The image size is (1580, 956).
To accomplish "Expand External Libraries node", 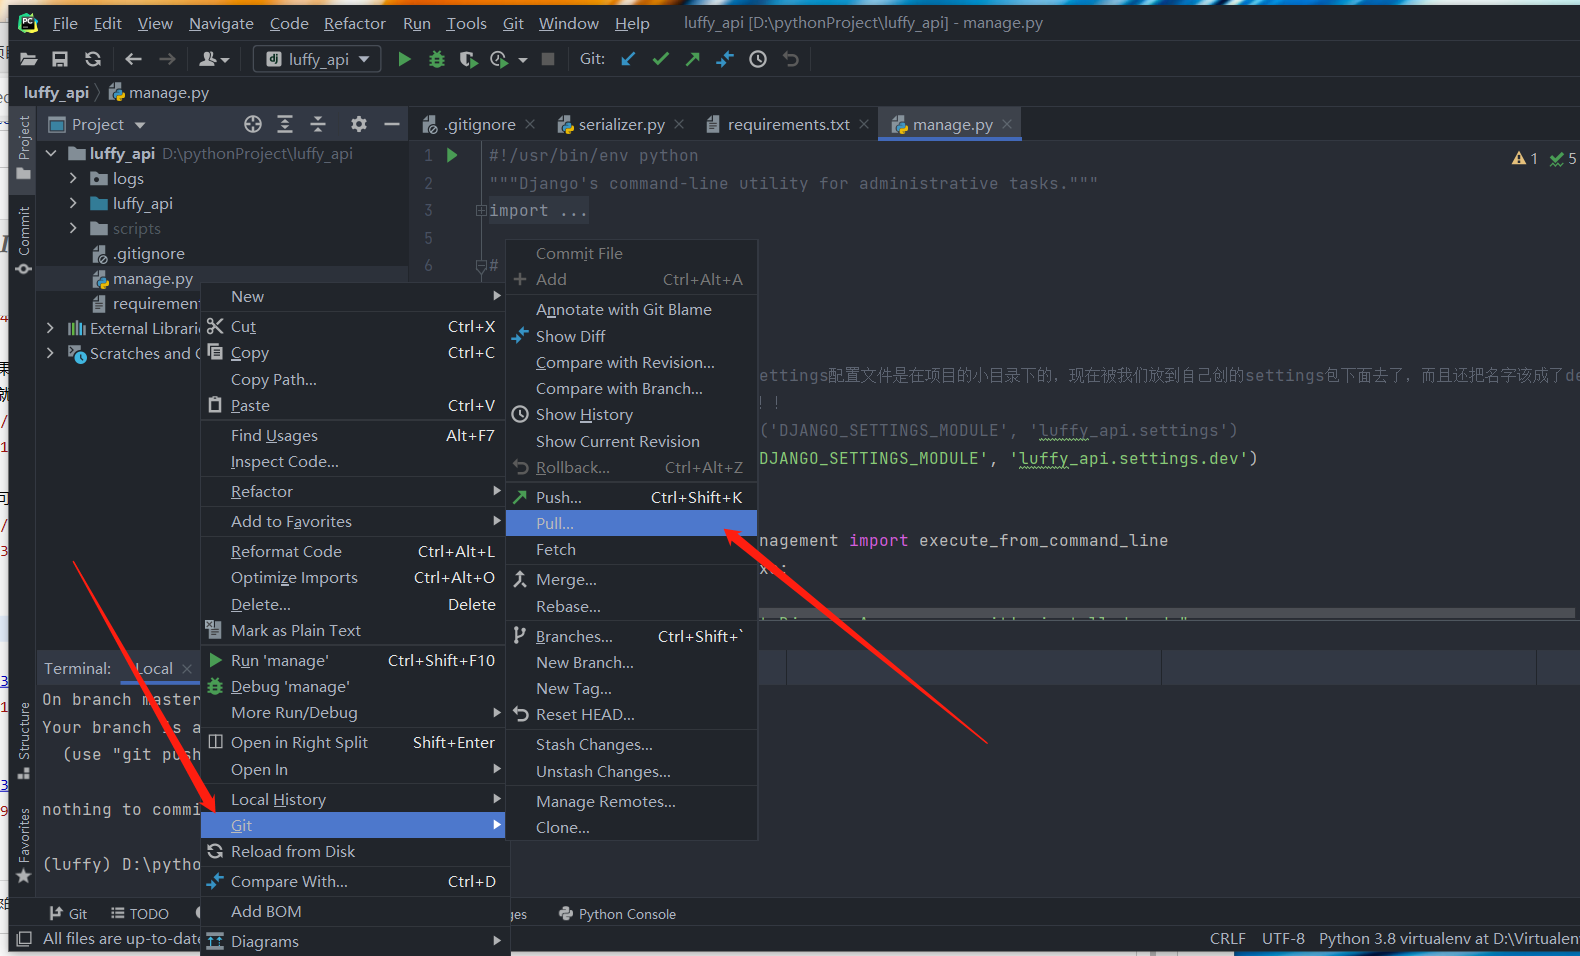I will pos(51,328).
